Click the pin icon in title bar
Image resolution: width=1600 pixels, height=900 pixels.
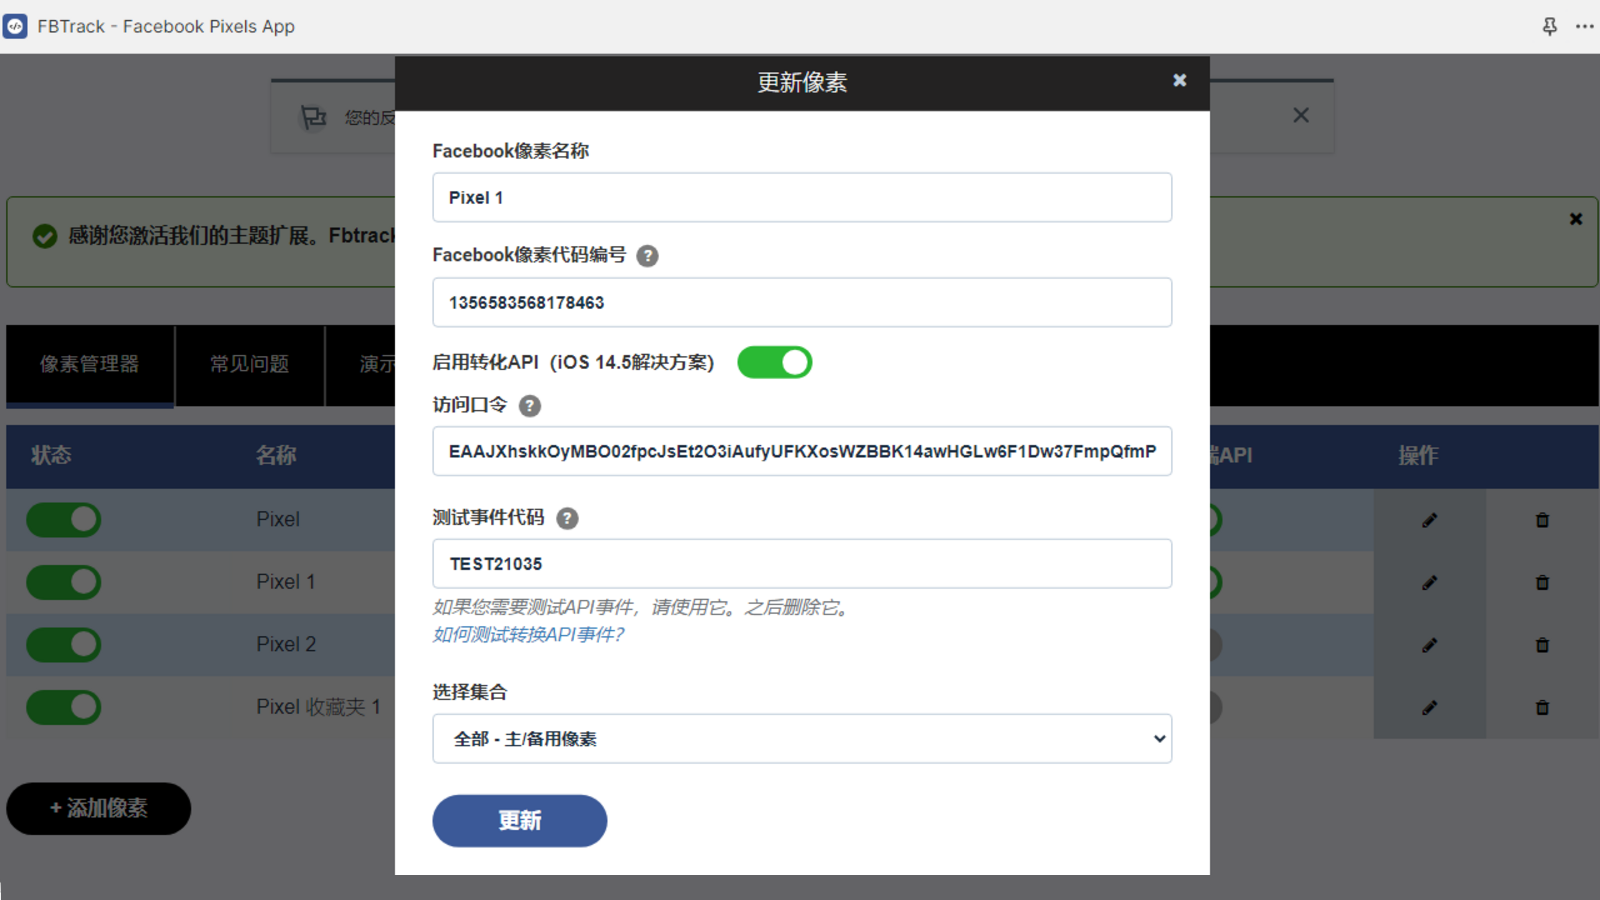[x=1550, y=27]
